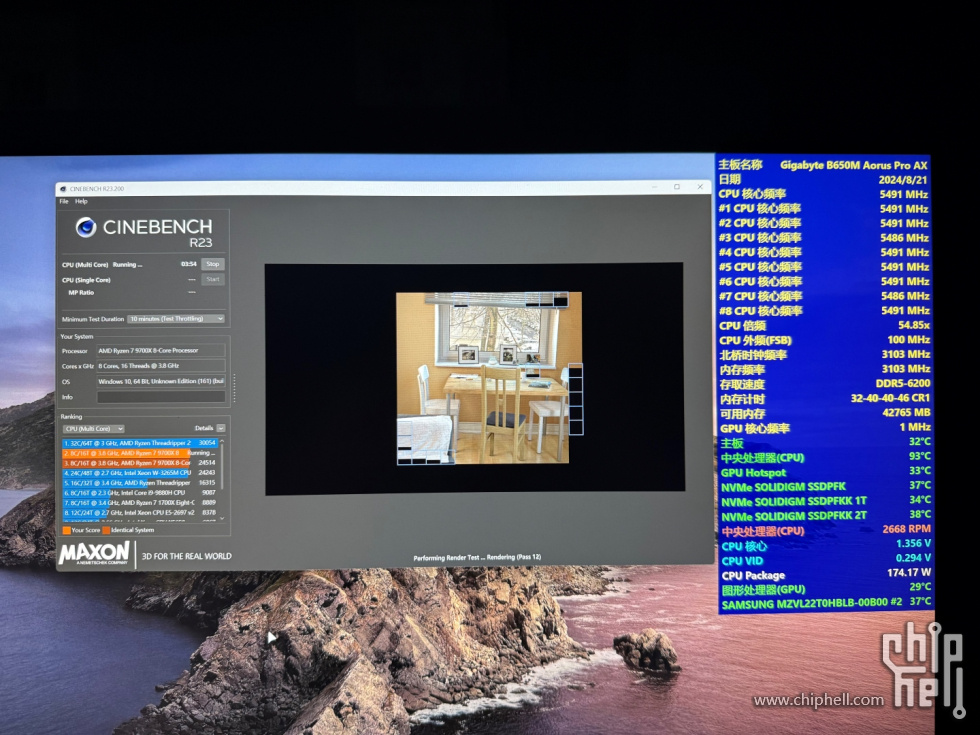Click the '#1 CPU 核心频率' overlay row
The image size is (980, 735).
click(824, 209)
